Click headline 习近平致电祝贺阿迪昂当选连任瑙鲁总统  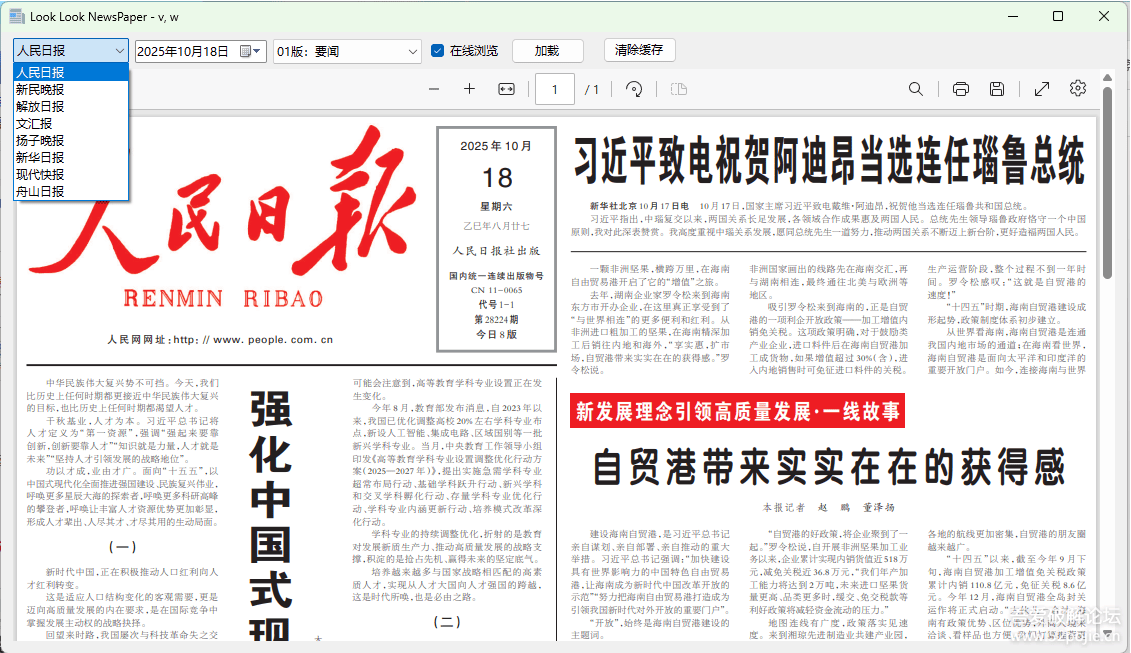click(x=829, y=159)
